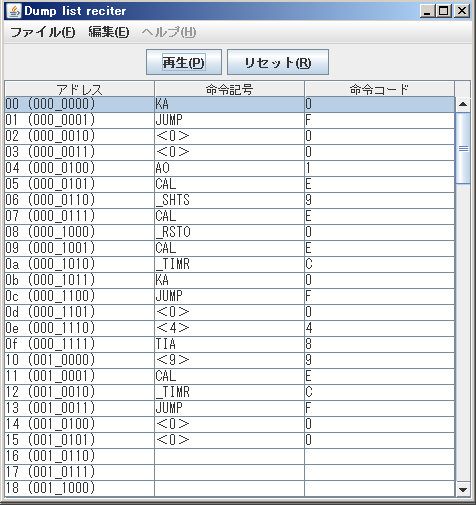Click the 命令記号 column header

click(x=229, y=89)
